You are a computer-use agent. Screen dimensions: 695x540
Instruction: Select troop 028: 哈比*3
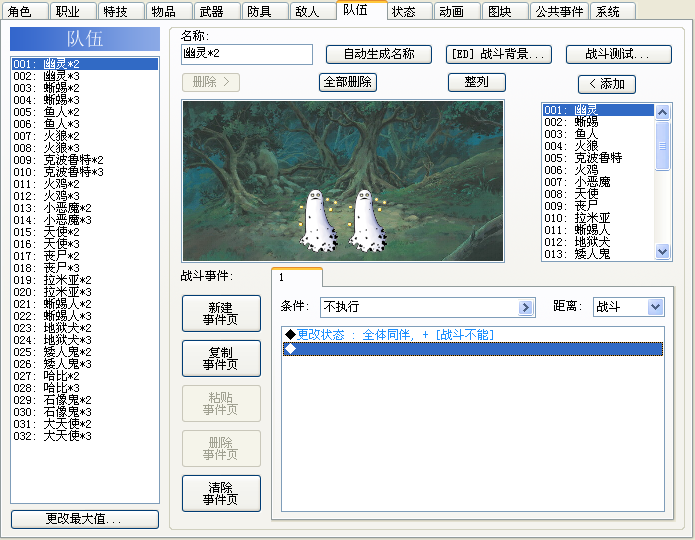click(85, 388)
